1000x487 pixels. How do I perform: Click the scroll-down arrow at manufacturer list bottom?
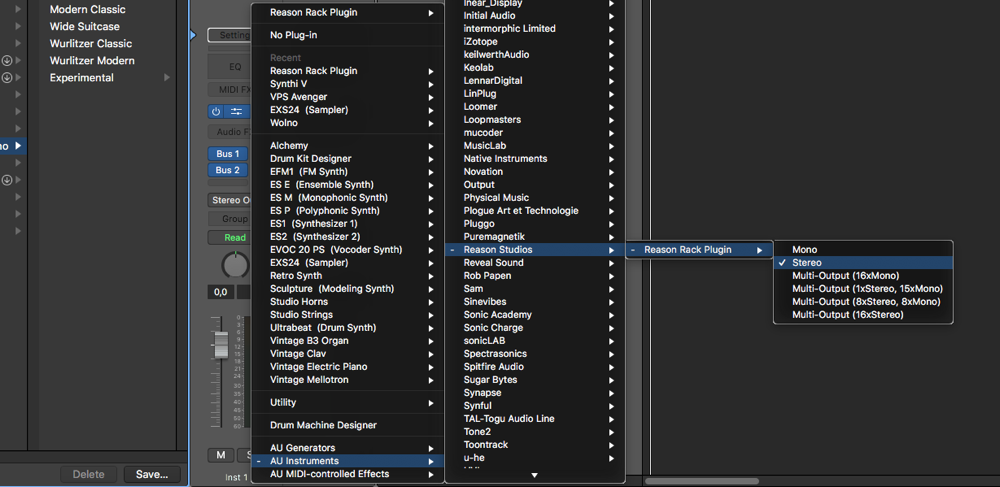point(534,475)
